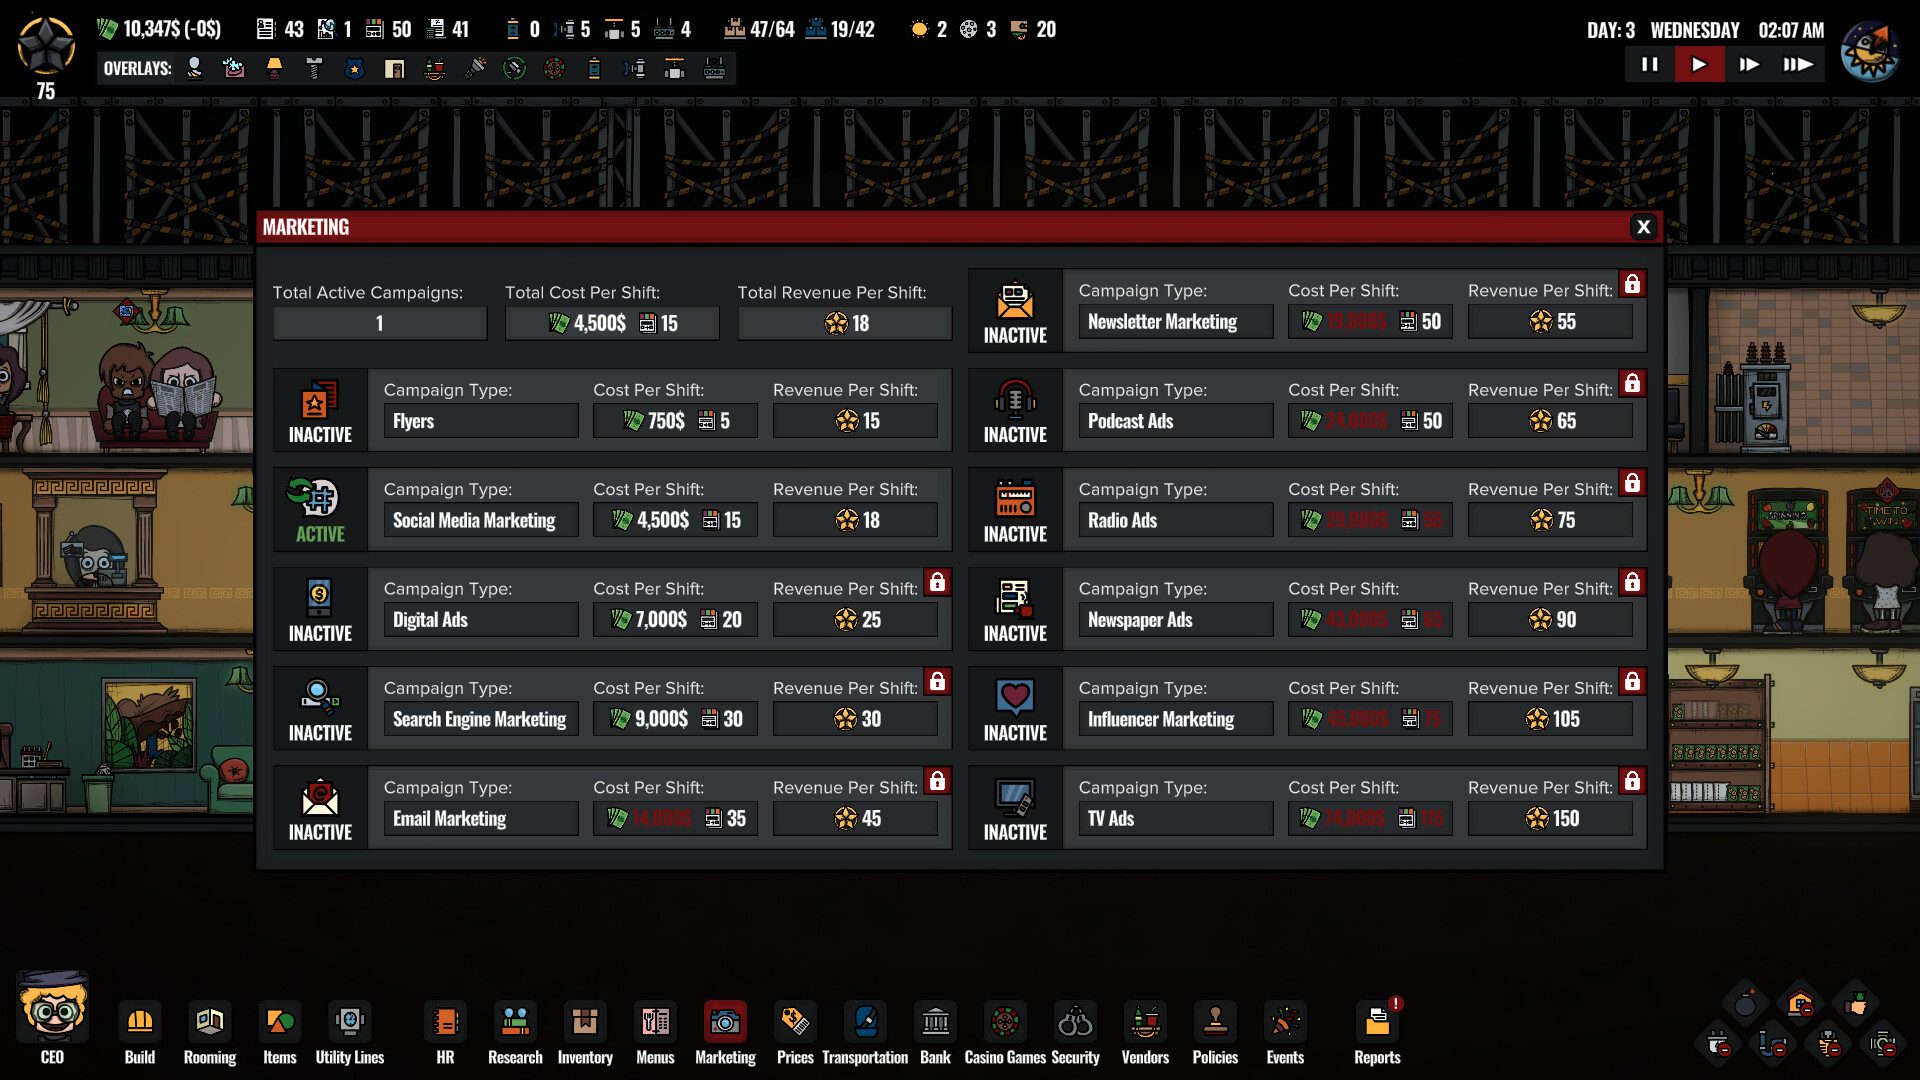Click lock on Email Marketing campaign
The height and width of the screenshot is (1080, 1920).
(x=937, y=781)
